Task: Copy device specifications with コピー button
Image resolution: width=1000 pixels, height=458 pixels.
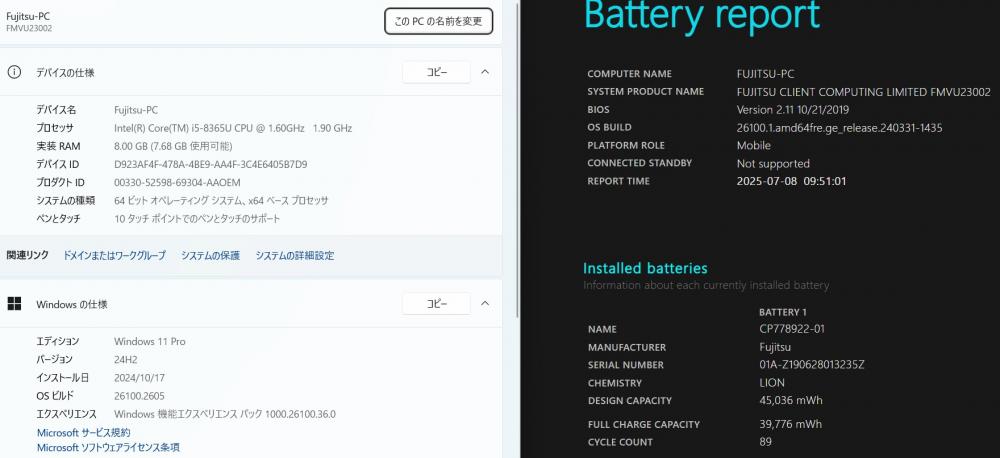Action: click(436, 72)
